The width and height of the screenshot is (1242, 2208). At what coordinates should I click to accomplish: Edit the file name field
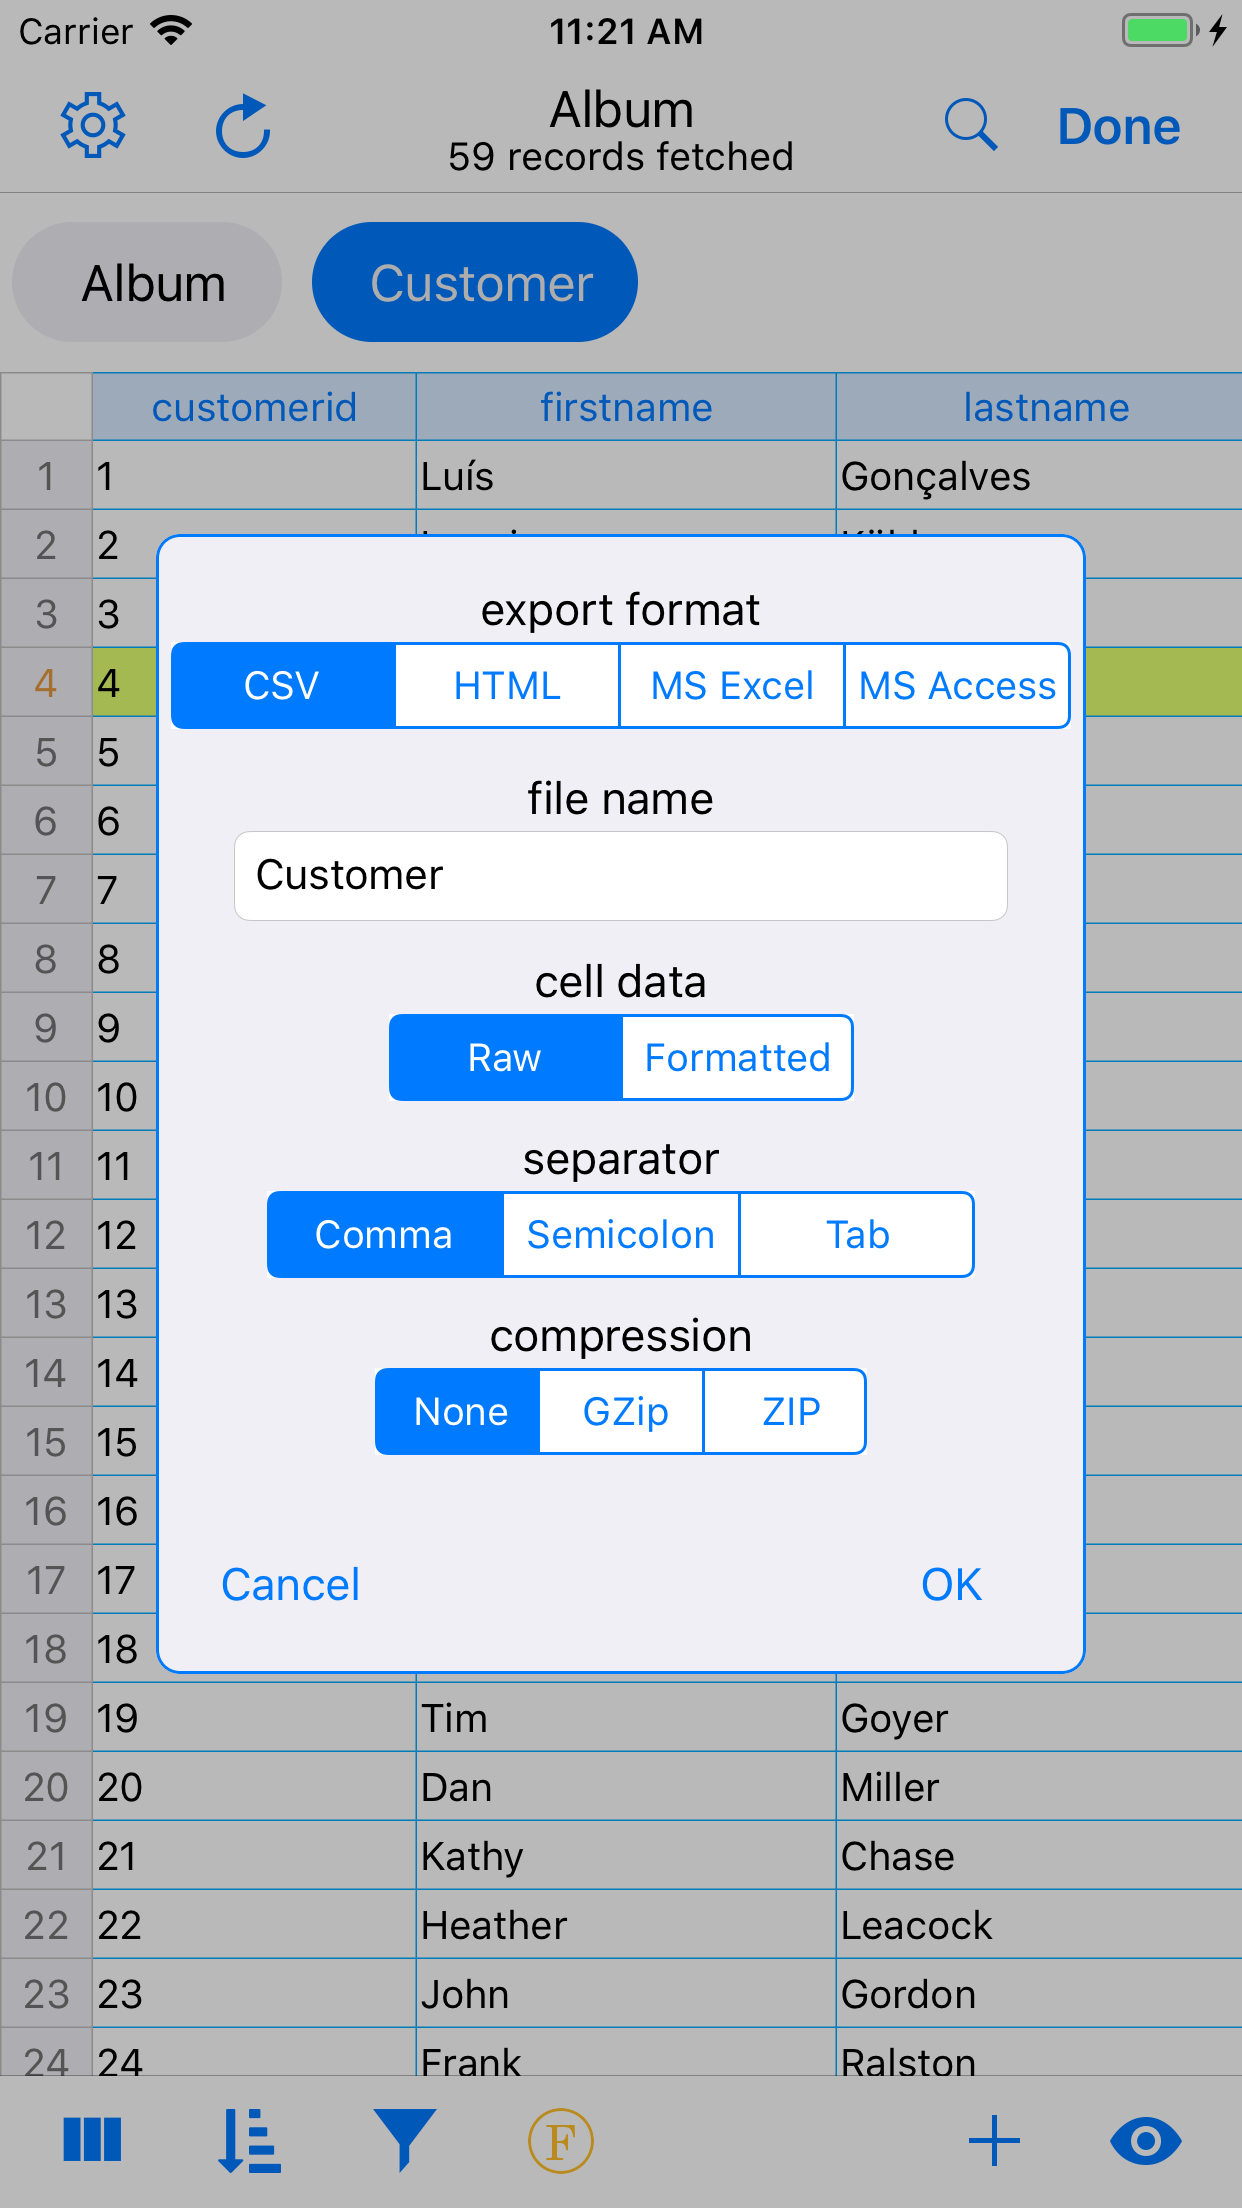pyautogui.click(x=620, y=874)
